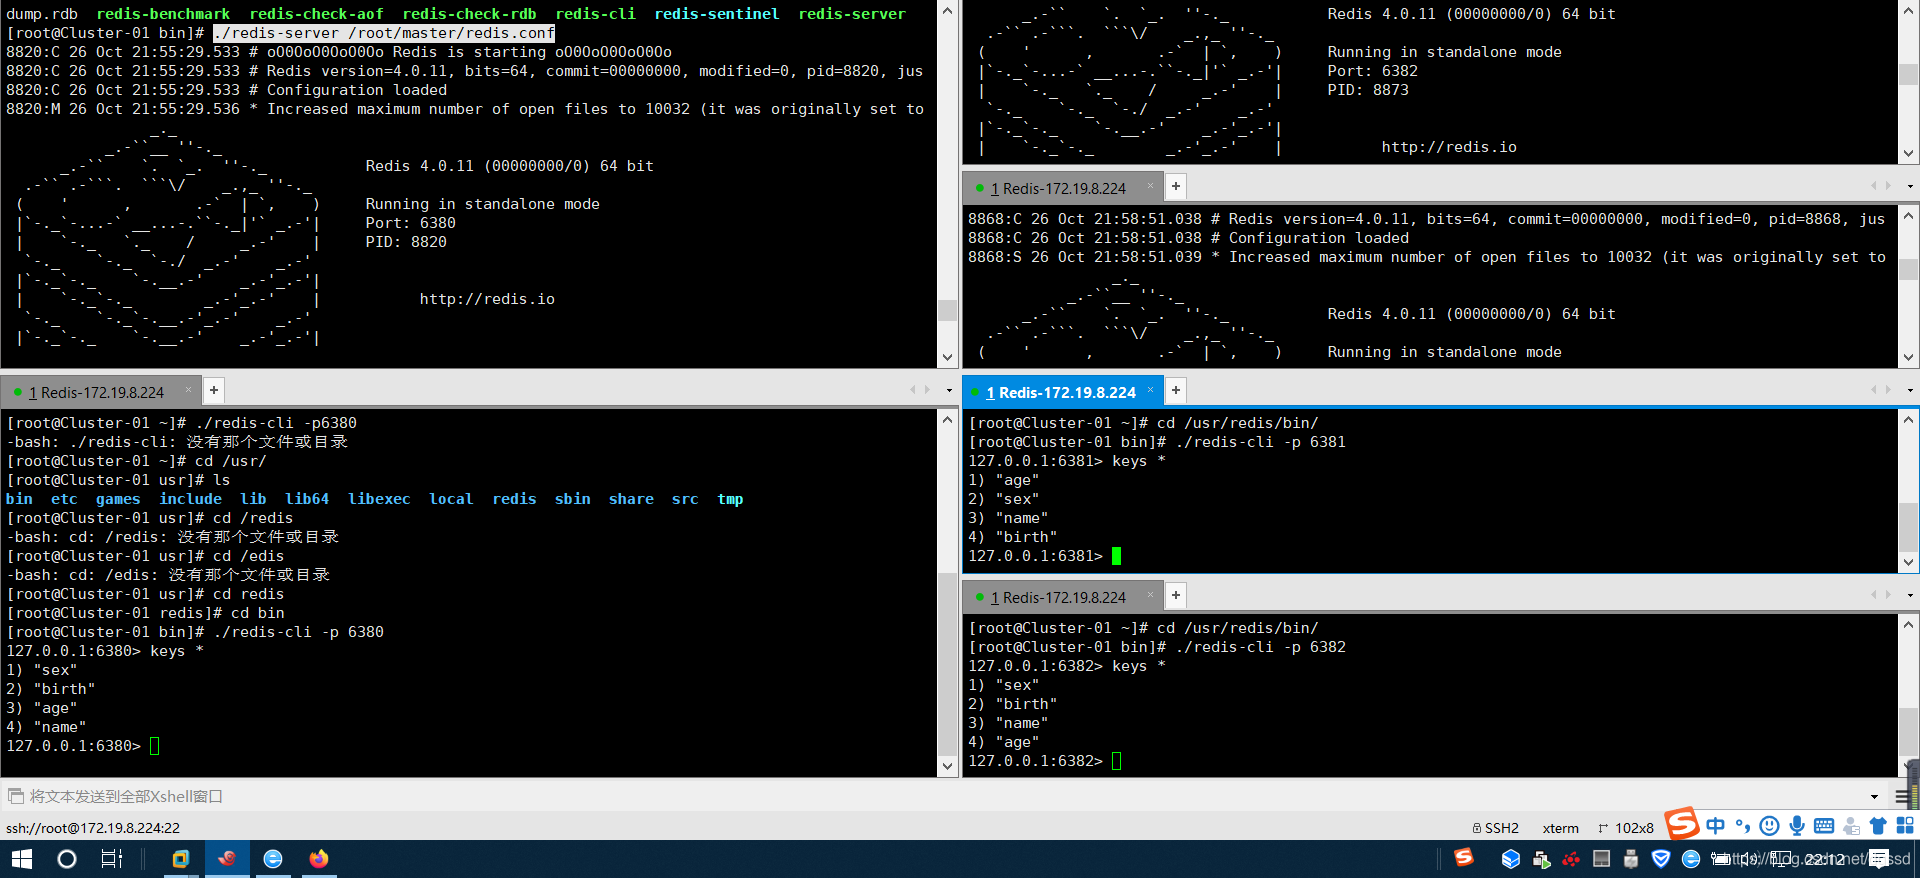Open Task View on taskbar
Viewport: 1920px width, 878px height.
pyautogui.click(x=111, y=859)
